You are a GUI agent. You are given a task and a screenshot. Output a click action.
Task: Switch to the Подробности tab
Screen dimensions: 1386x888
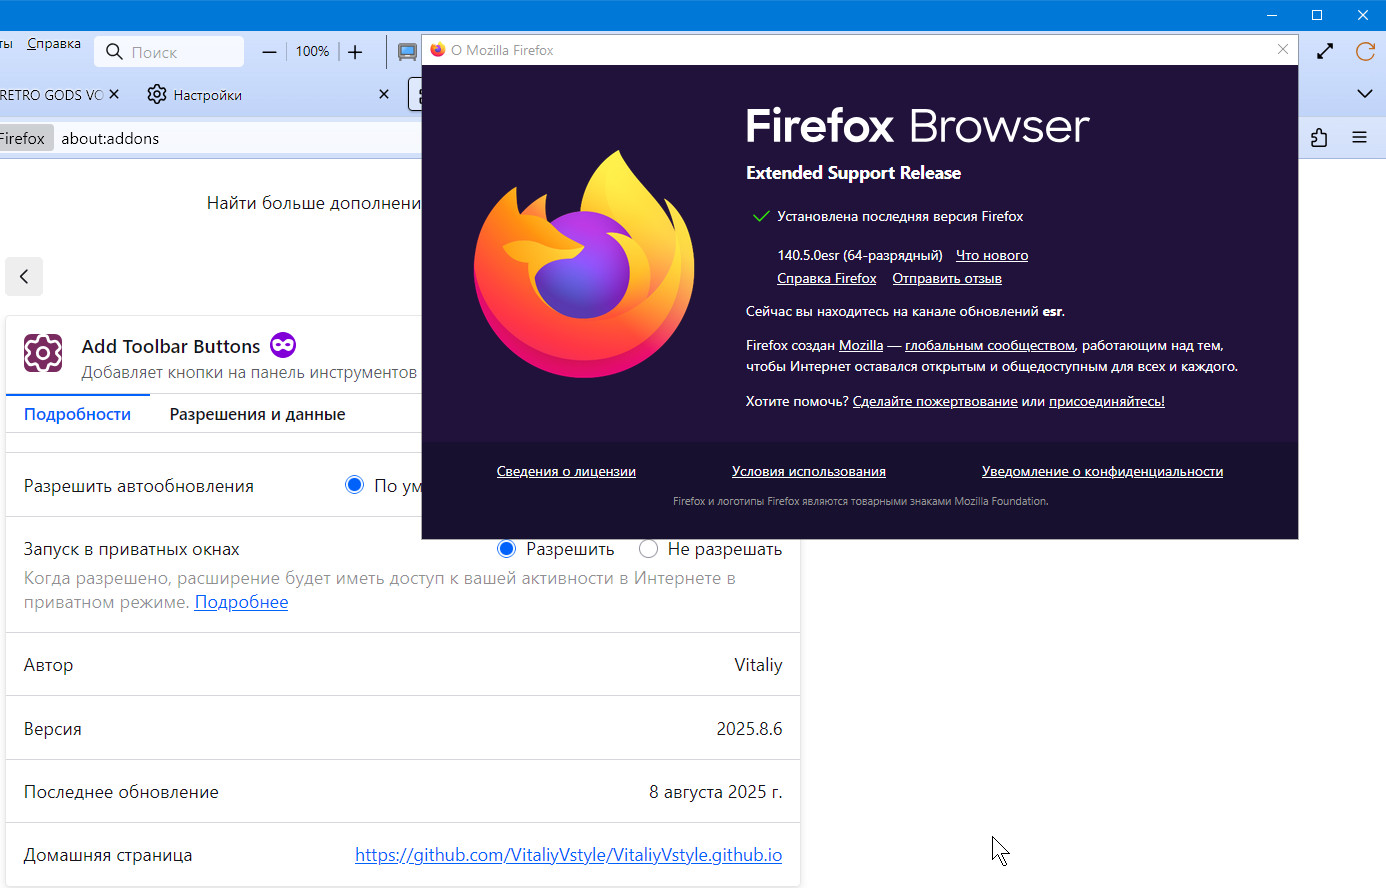[77, 414]
